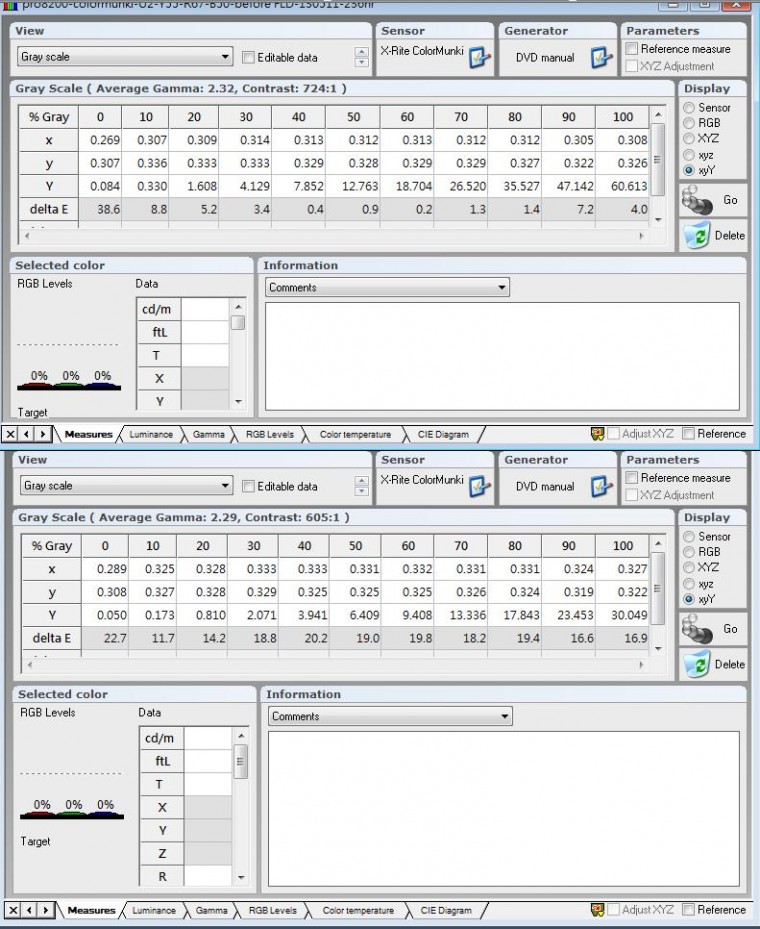The width and height of the screenshot is (760, 929).
Task: Switch to Gamma tab in upper window
Action: (x=209, y=434)
